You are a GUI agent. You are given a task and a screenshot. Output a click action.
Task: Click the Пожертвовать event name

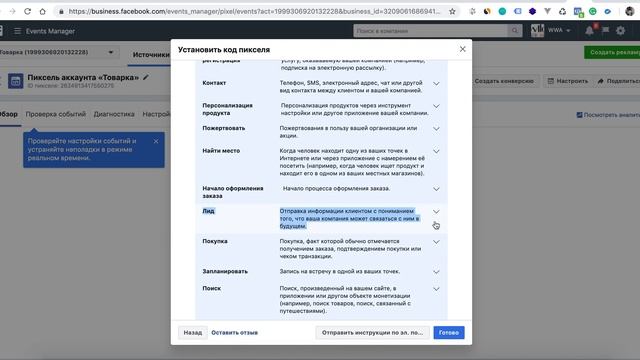pos(224,128)
